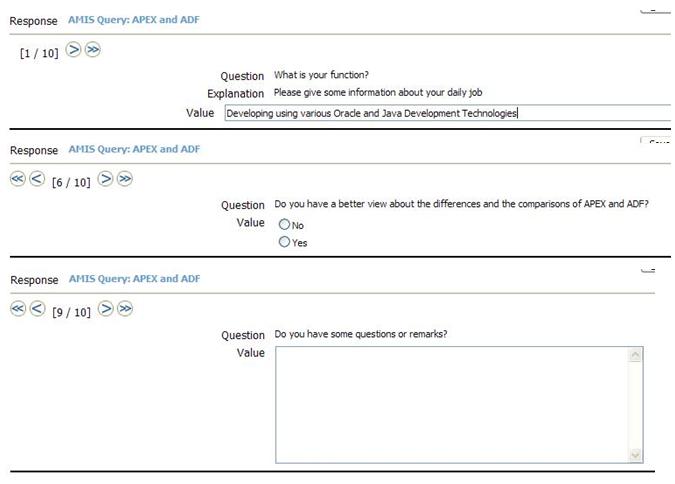Click first-page arrow in the 6/10 response panel
The image size is (675, 484).
click(x=18, y=178)
